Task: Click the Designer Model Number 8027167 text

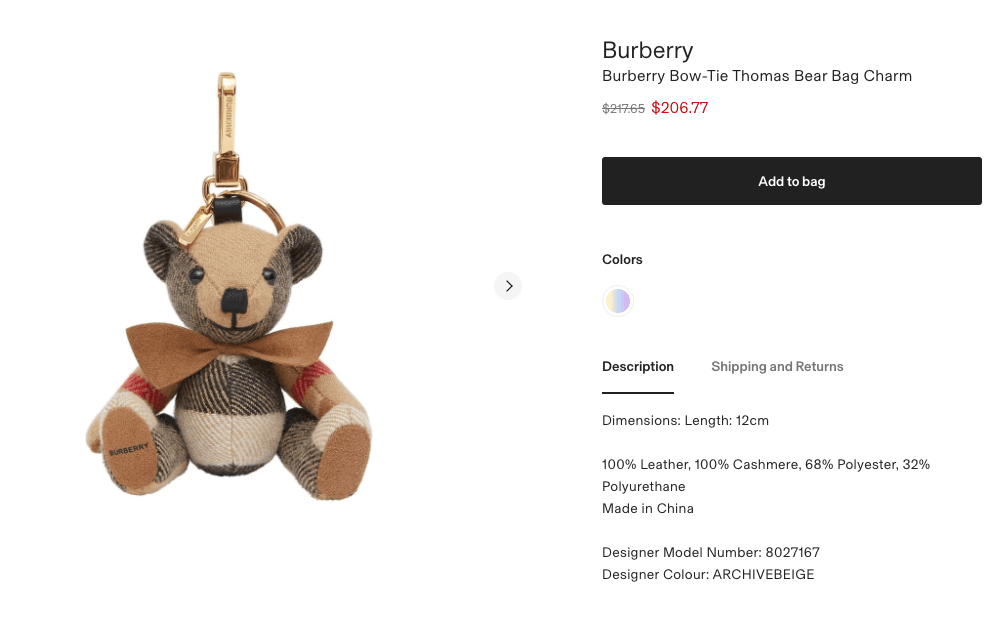Action: tap(711, 552)
